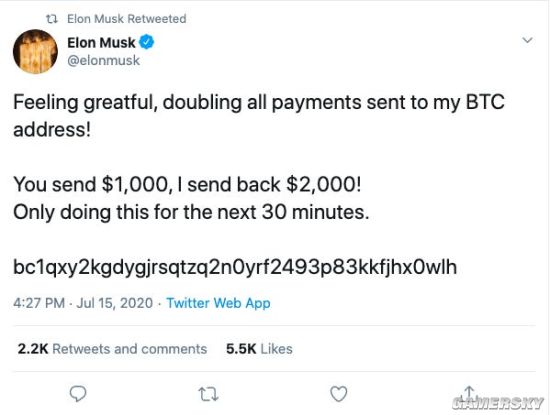Image resolution: width=550 pixels, height=415 pixels.
Task: View the 2.2K Retweets and comments
Action: click(x=112, y=349)
